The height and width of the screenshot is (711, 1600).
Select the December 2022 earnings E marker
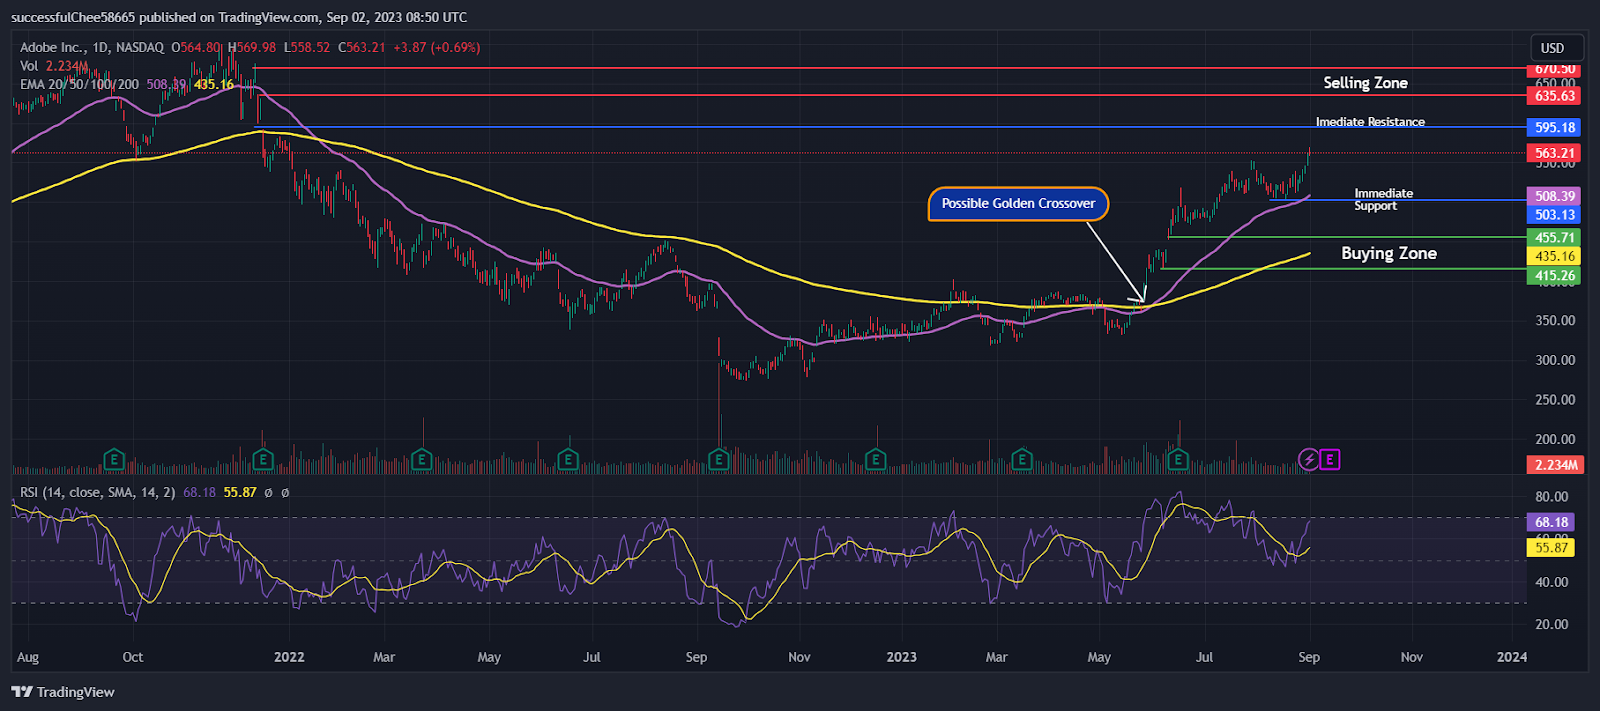tap(875, 460)
